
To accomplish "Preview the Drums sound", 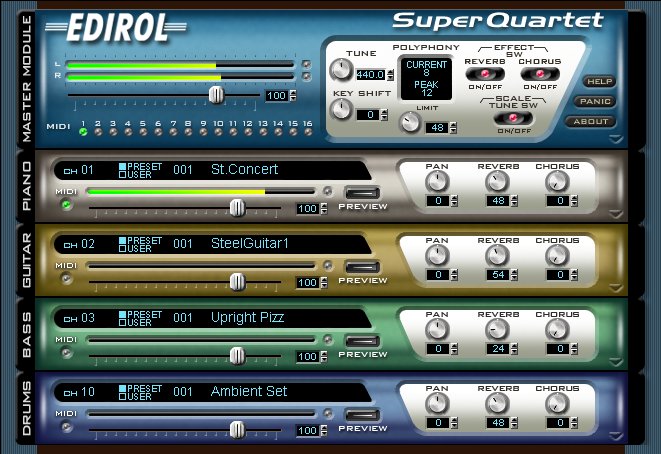I will (x=363, y=415).
